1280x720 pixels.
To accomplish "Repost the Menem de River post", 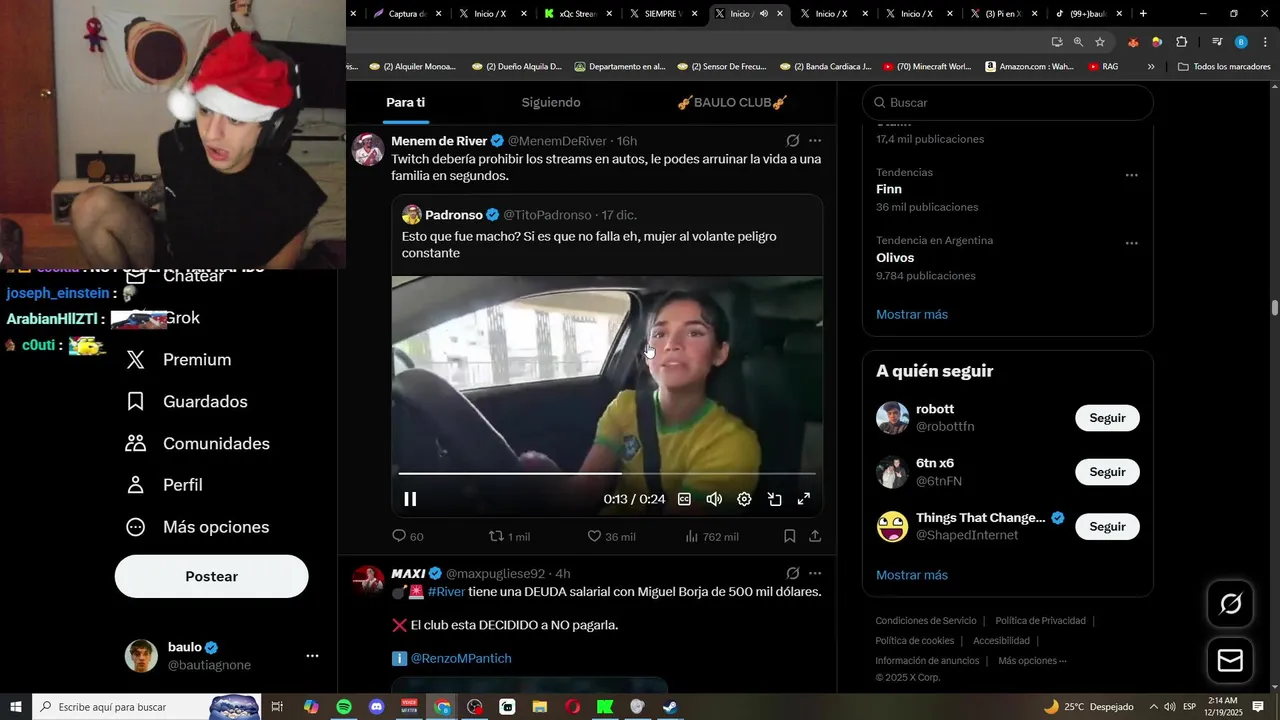I will (508, 536).
